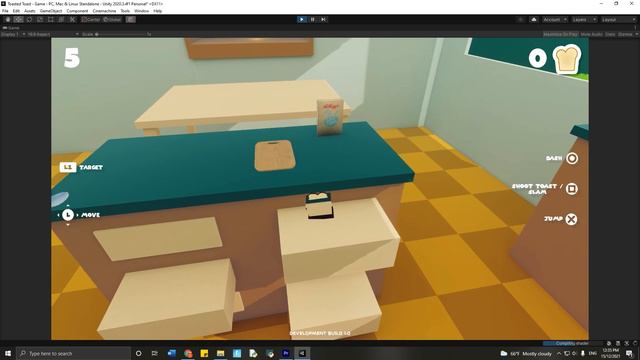Open File Explorer from the taskbar
The height and width of the screenshot is (360, 640).
pyautogui.click(x=220, y=353)
